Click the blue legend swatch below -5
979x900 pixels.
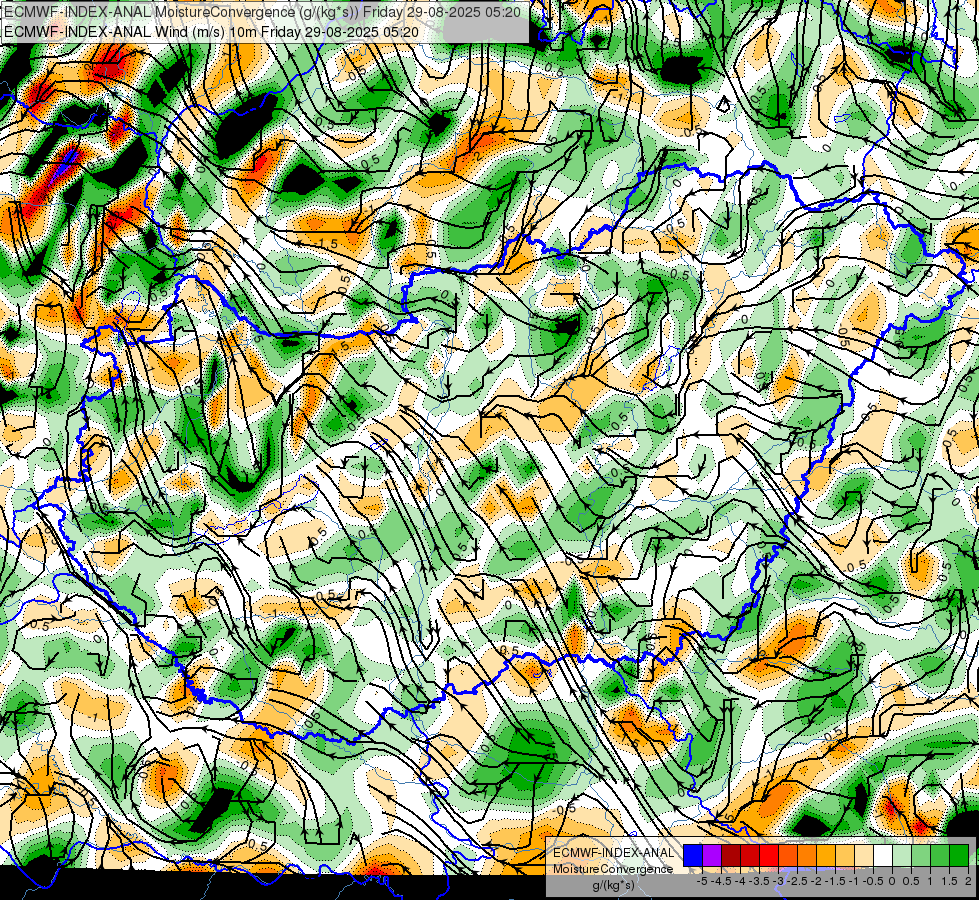(692, 855)
